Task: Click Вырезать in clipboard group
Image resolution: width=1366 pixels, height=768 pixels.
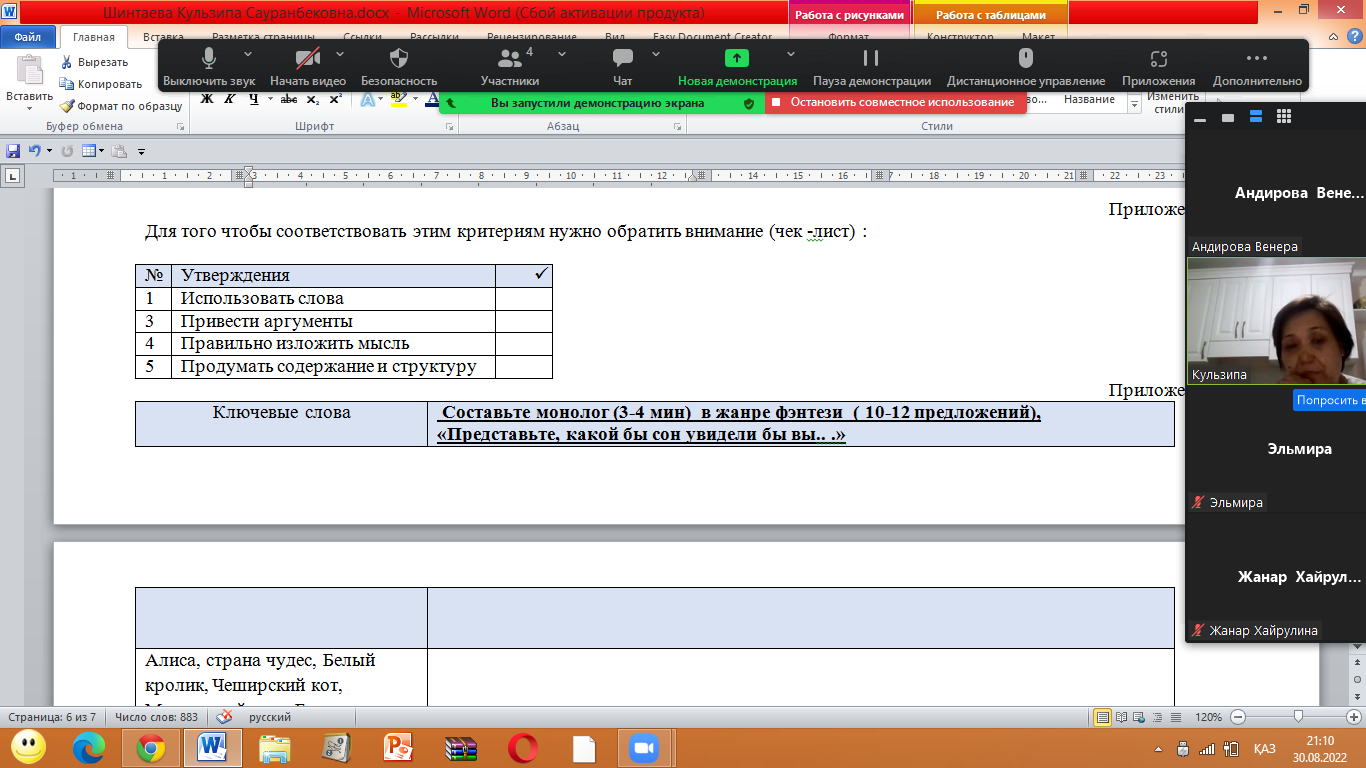Action: 94,62
